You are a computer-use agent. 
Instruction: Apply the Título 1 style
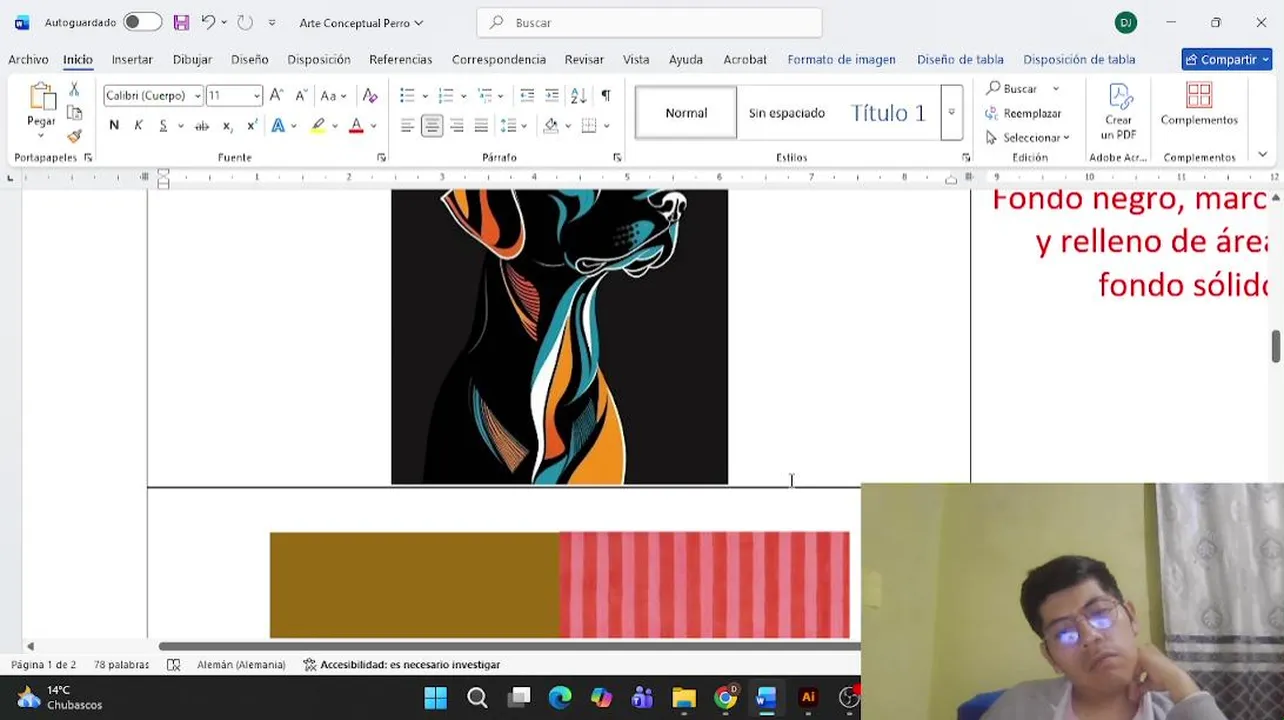pos(888,113)
